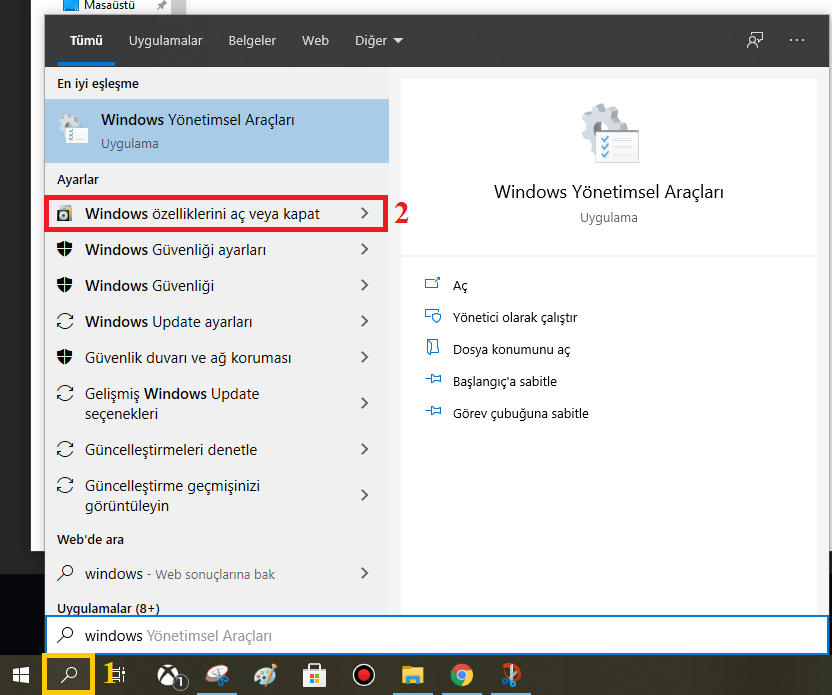This screenshot has height=695, width=832.
Task: Open the Windows Güvenliği result
Action: click(x=217, y=285)
